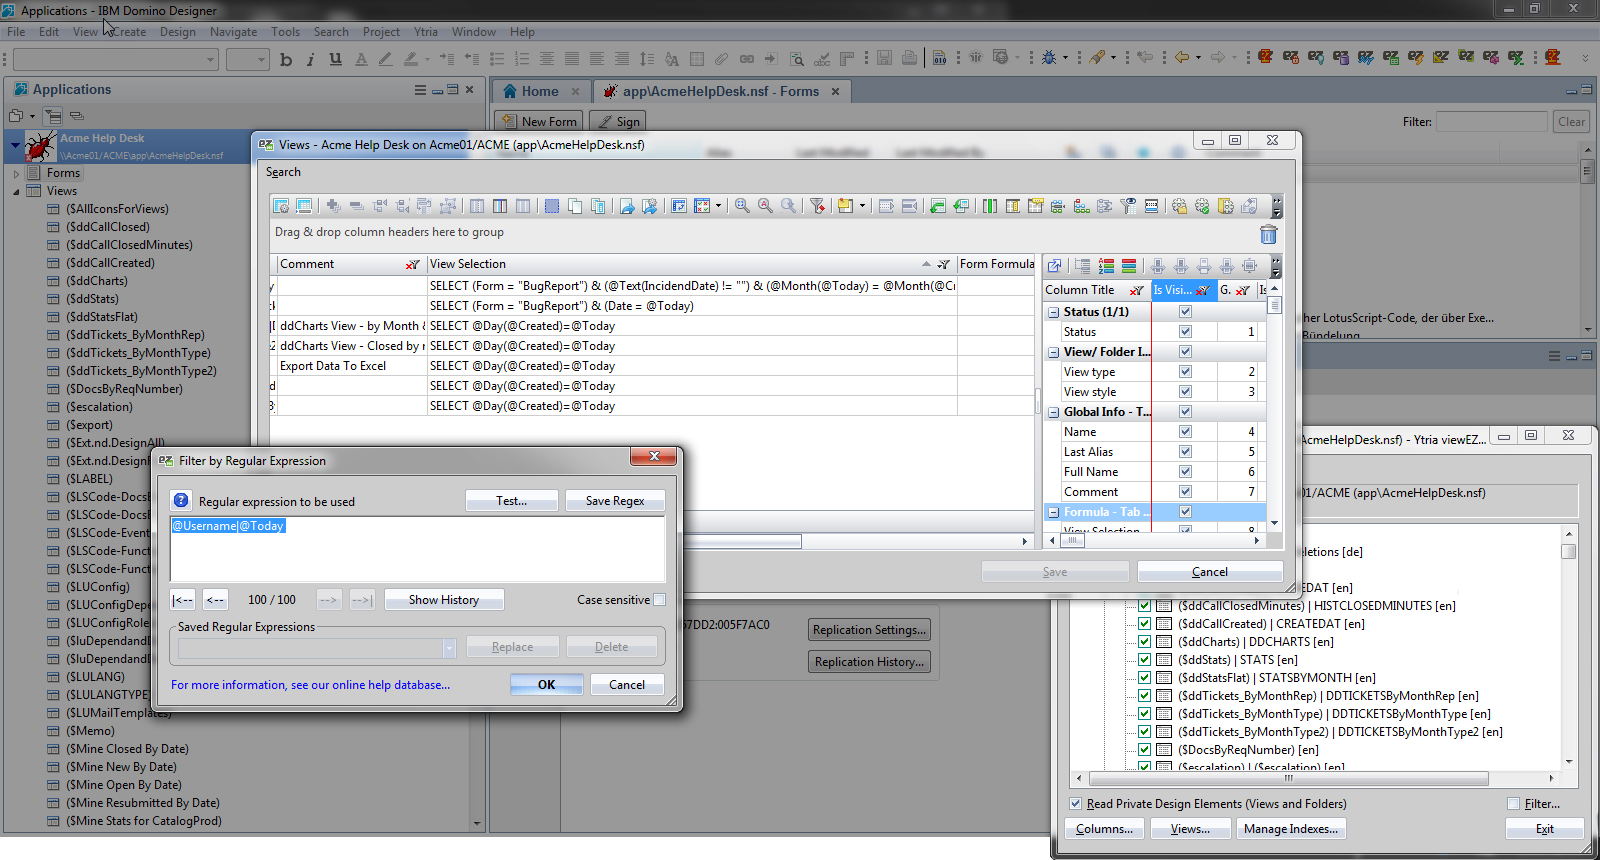
Task: Collapse the Global Info group
Action: 1053,412
